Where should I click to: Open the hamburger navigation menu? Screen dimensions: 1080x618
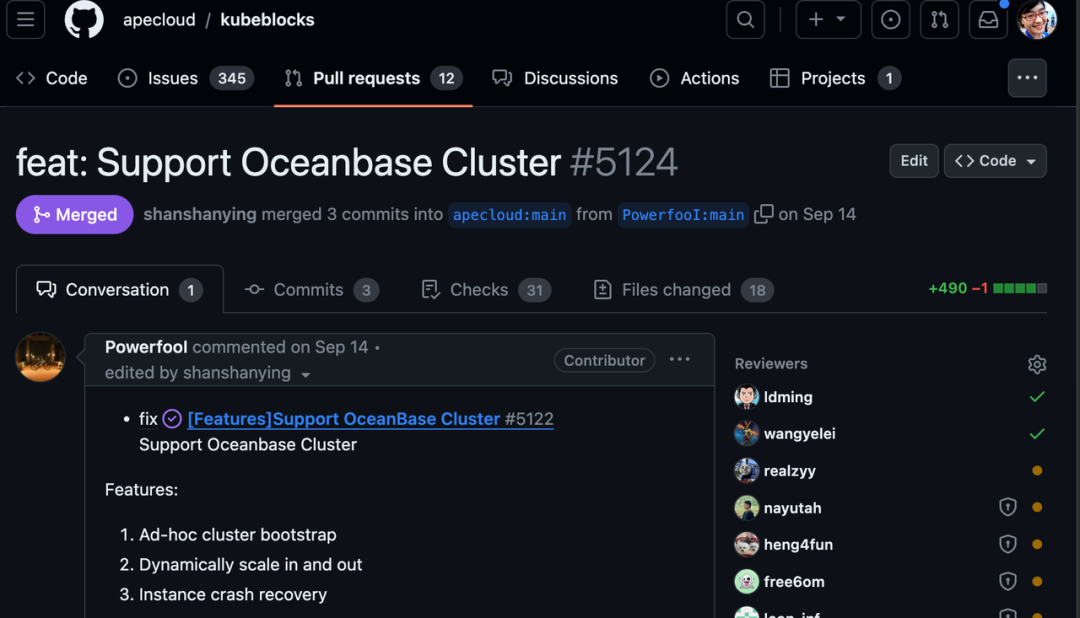[25, 19]
